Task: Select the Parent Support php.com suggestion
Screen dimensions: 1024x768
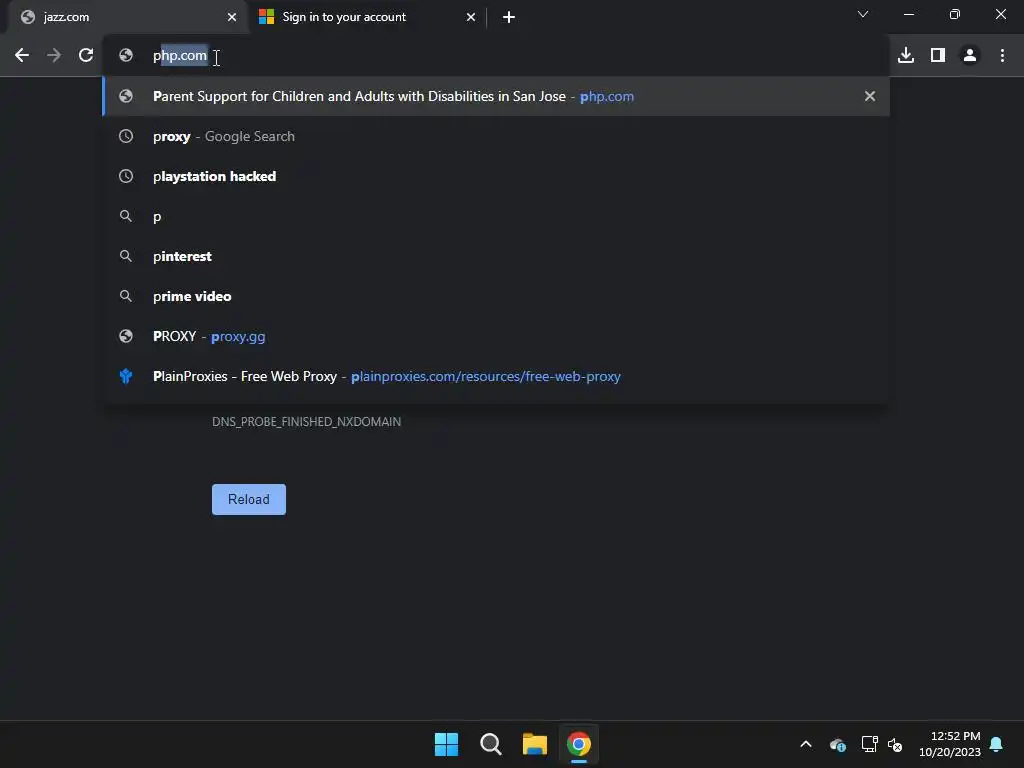Action: pos(496,96)
